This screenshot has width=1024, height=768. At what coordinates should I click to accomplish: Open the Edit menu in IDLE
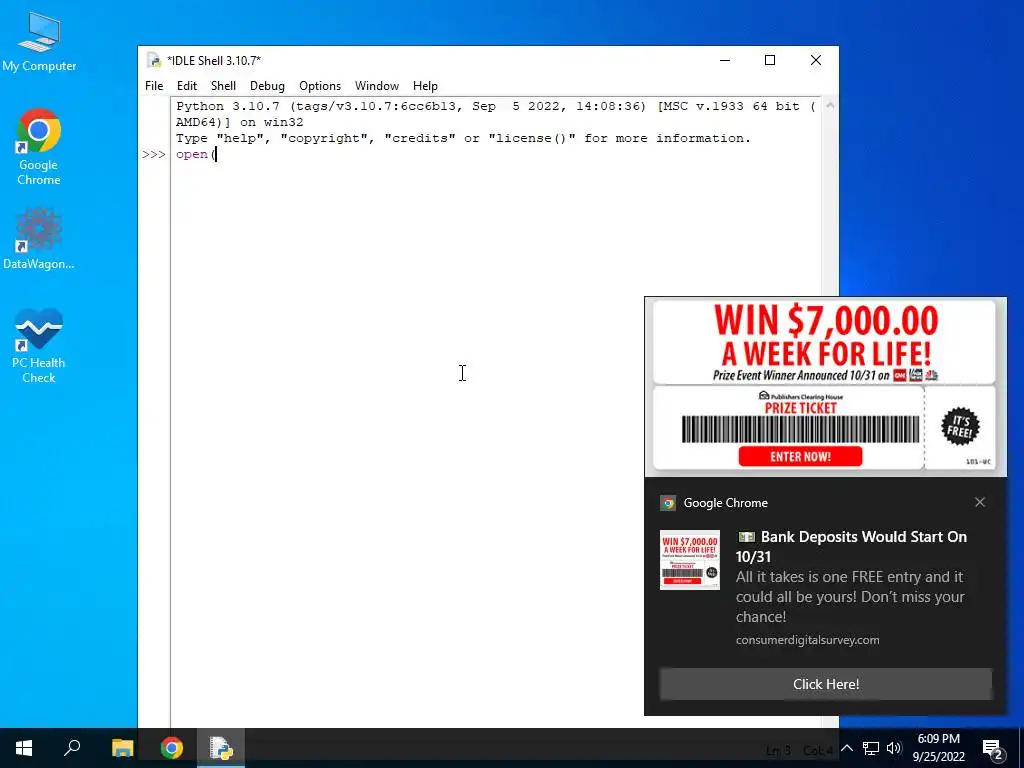(187, 86)
